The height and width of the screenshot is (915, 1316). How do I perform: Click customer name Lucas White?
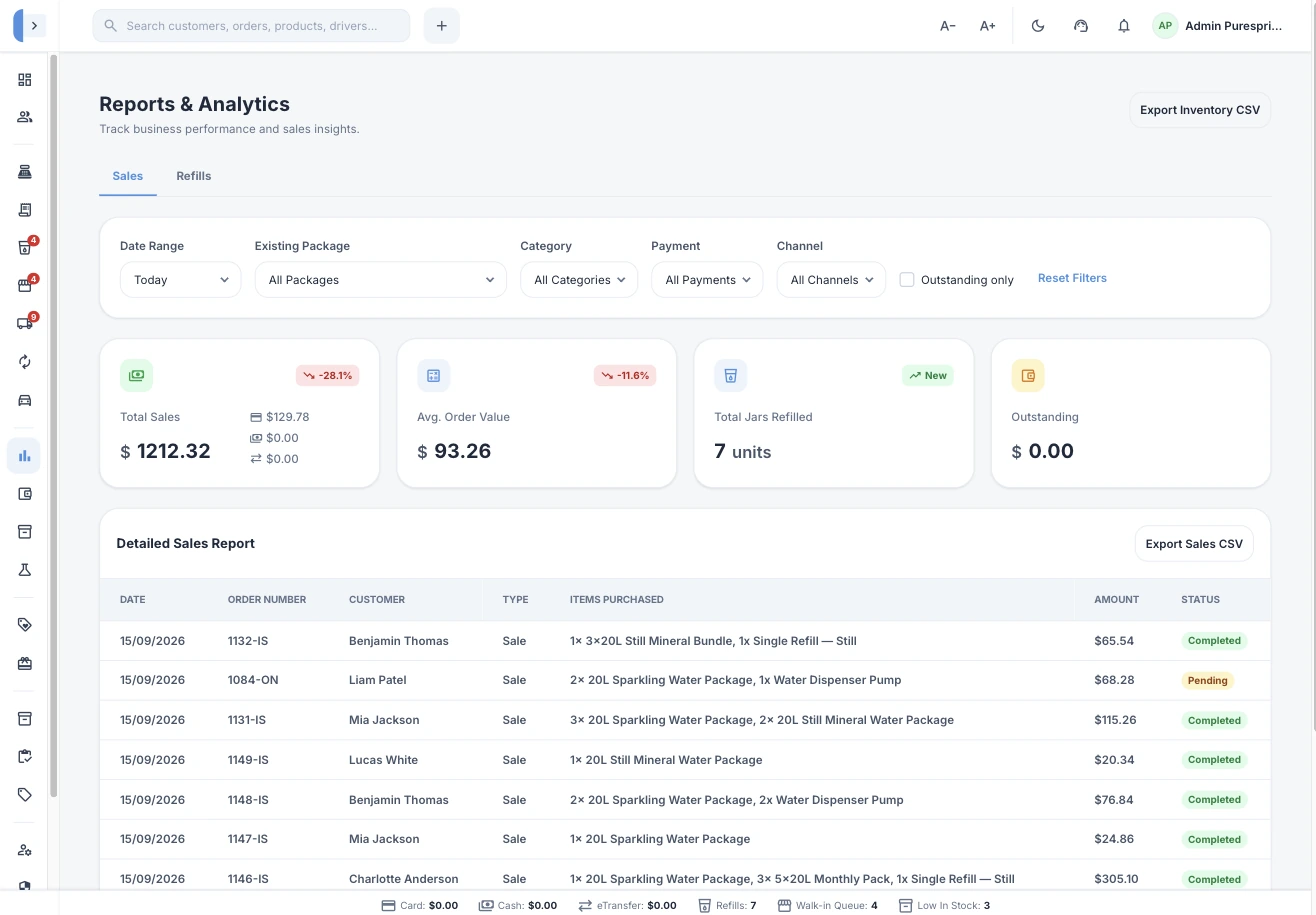(383, 760)
